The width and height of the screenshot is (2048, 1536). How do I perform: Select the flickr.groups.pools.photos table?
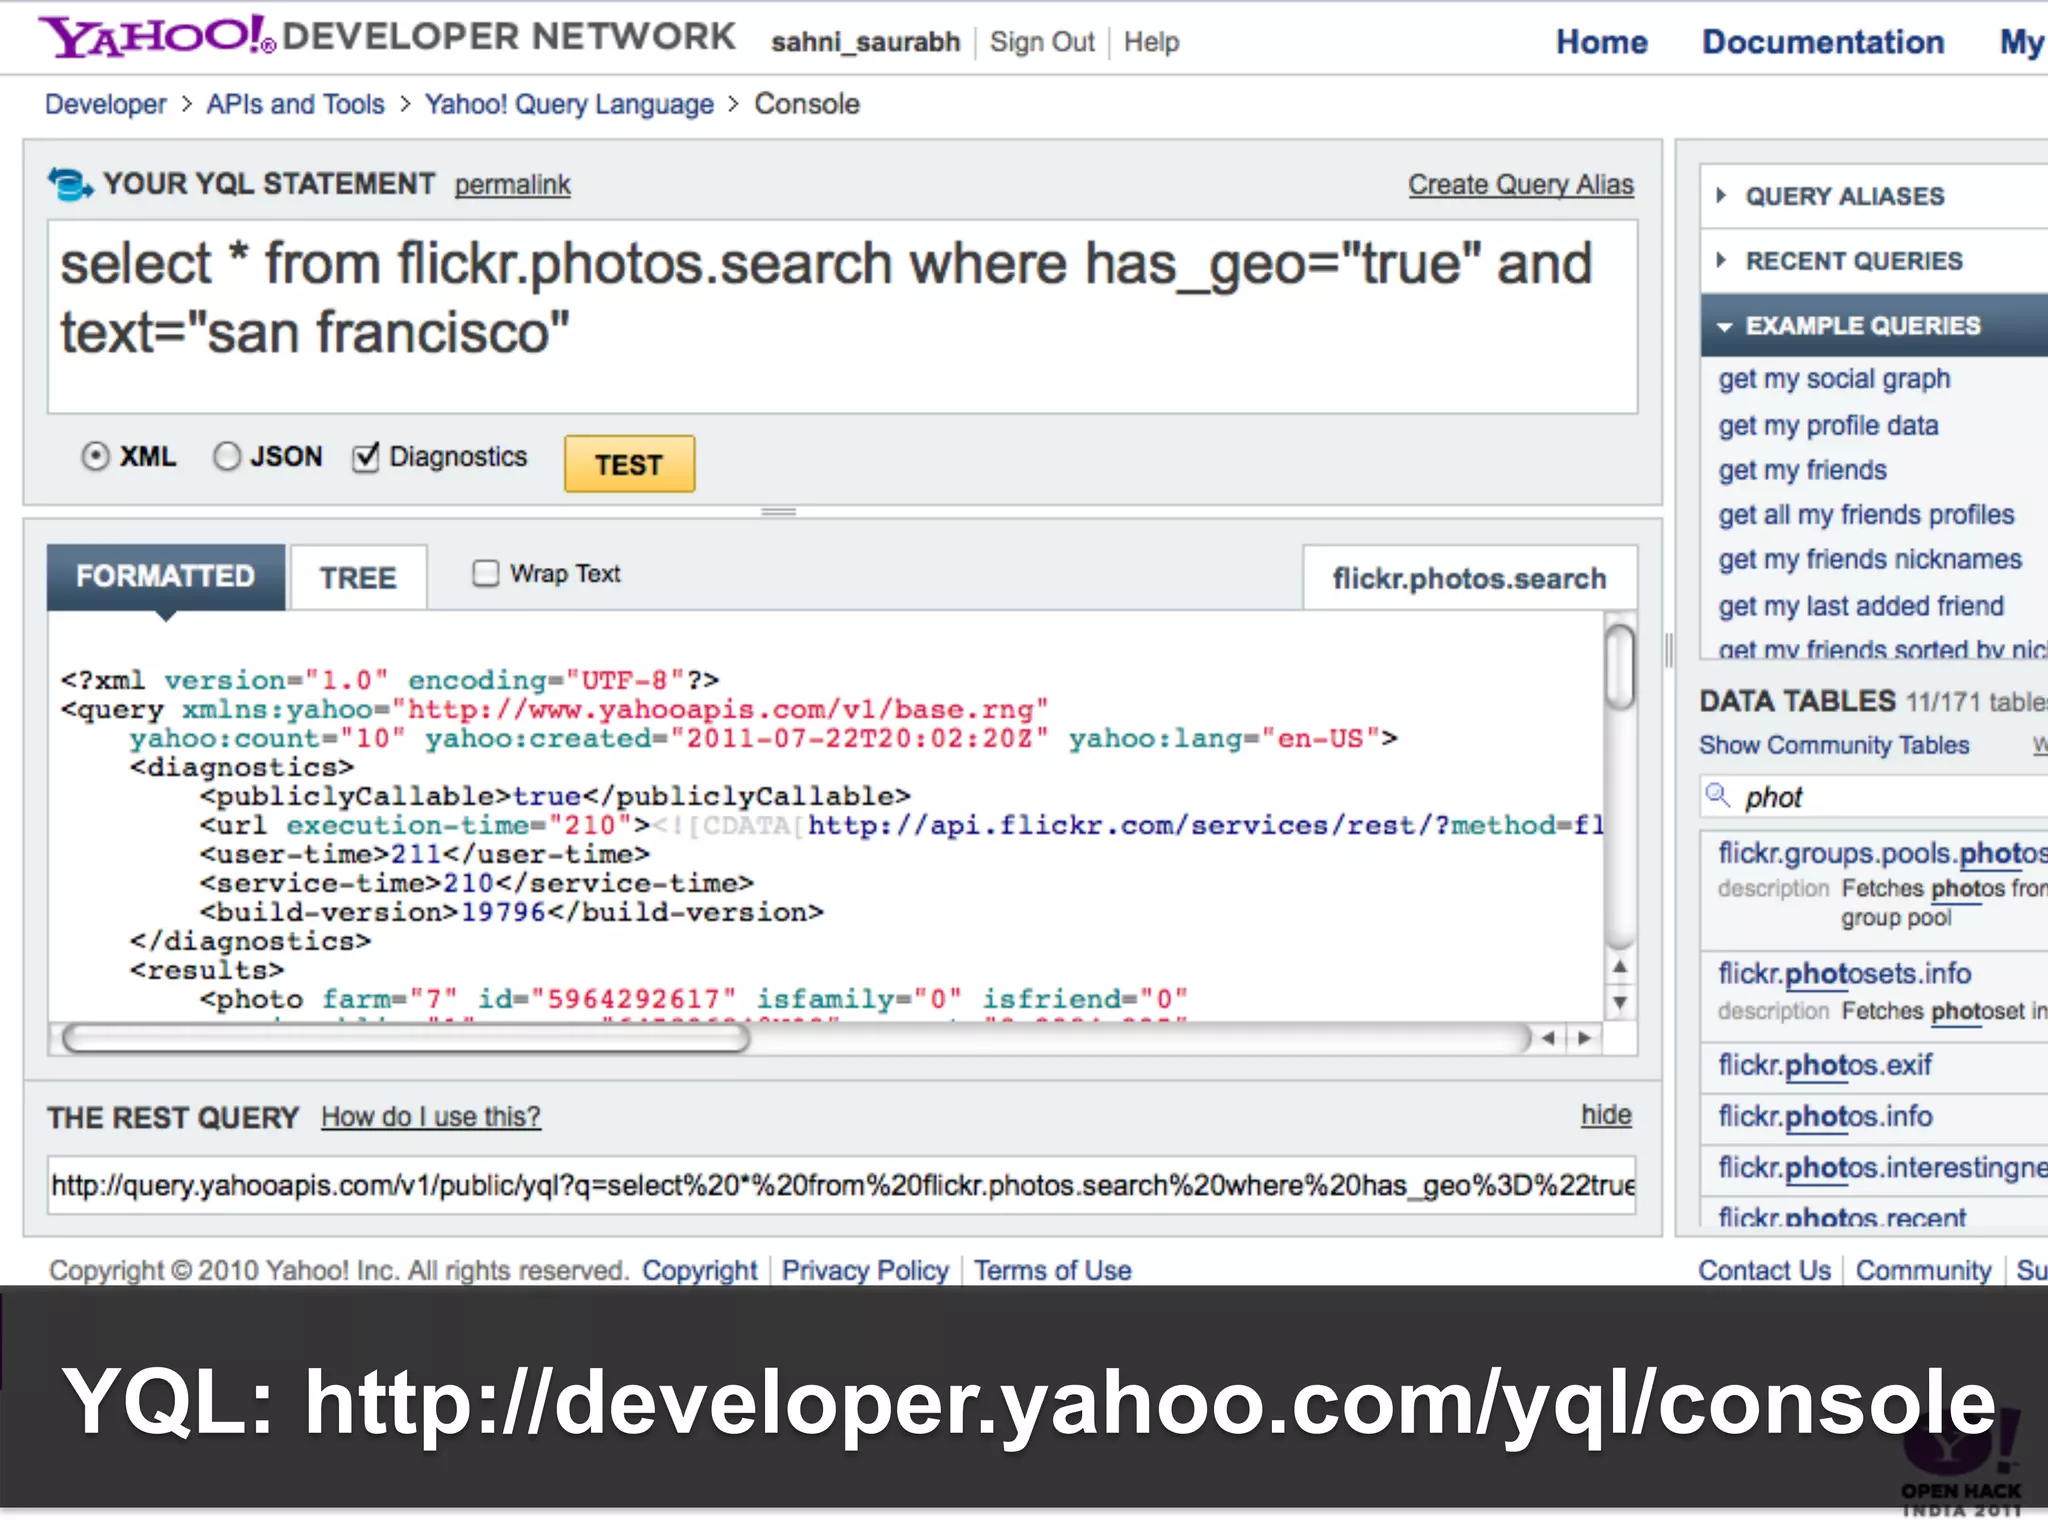(x=1882, y=853)
